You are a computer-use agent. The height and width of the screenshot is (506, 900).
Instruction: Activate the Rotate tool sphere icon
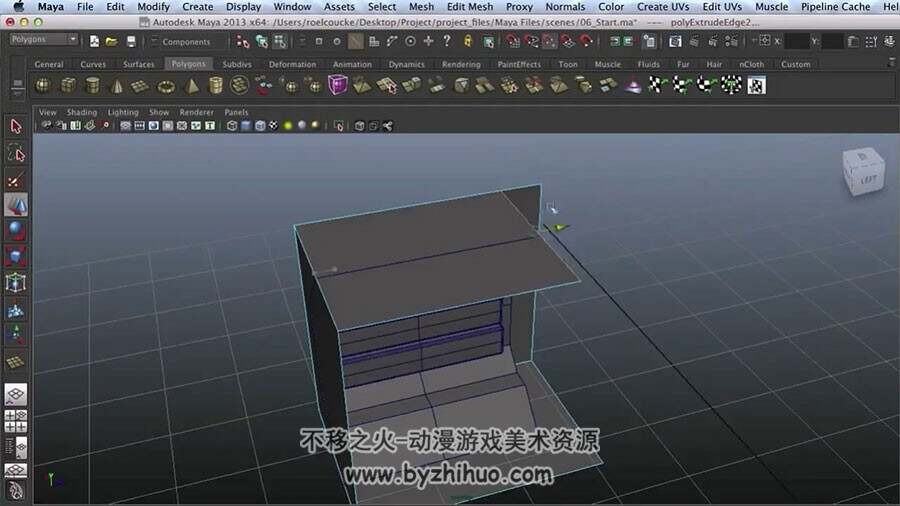coord(15,231)
